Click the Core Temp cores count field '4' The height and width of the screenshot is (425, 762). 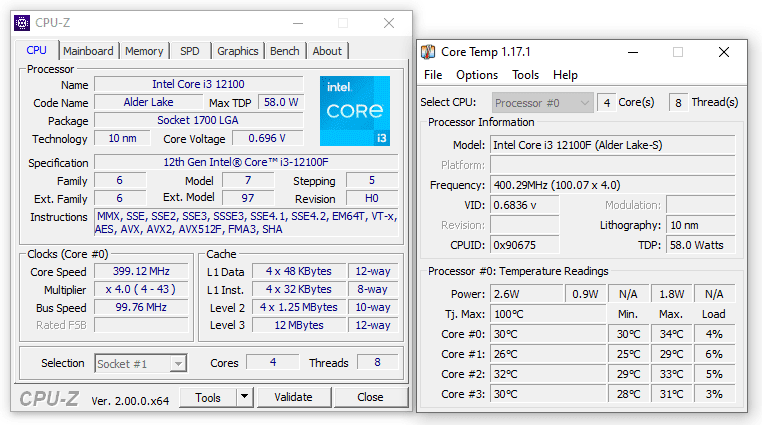pos(606,102)
